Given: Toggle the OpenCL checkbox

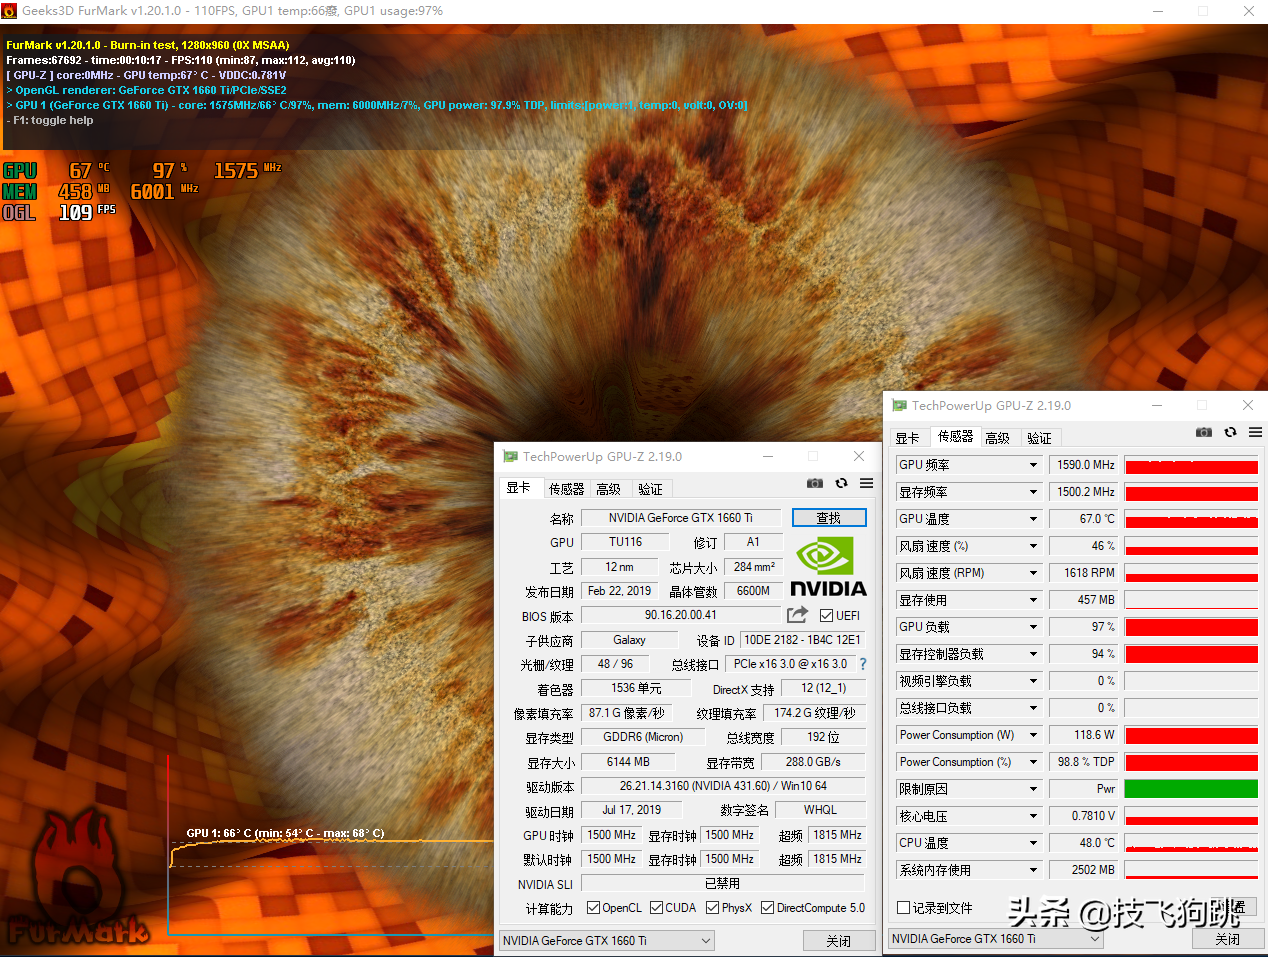Looking at the screenshot, I should click(x=593, y=908).
